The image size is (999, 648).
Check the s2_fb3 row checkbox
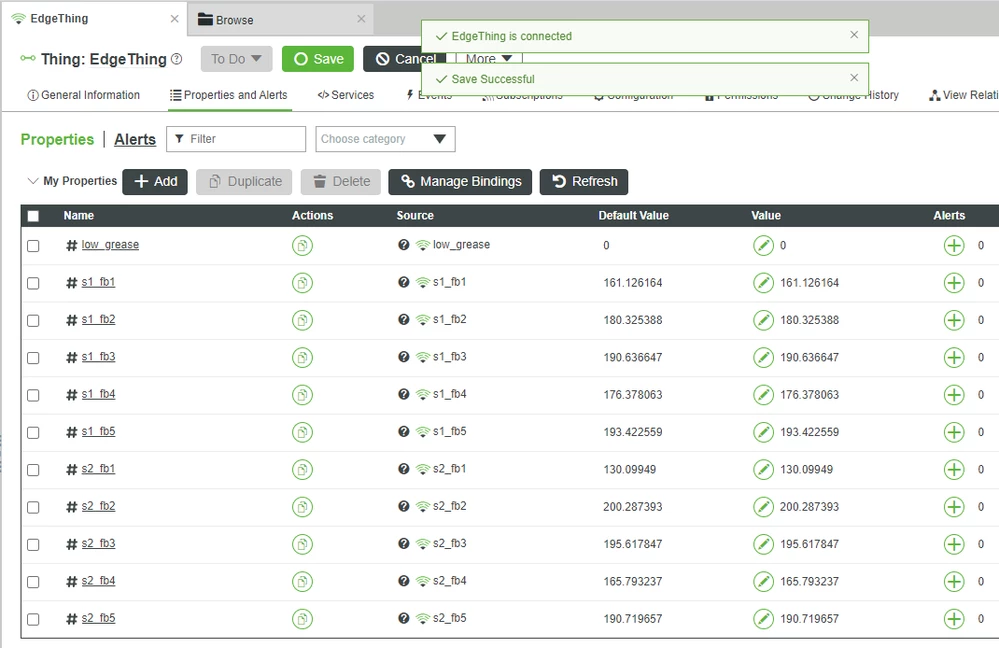coord(33,545)
